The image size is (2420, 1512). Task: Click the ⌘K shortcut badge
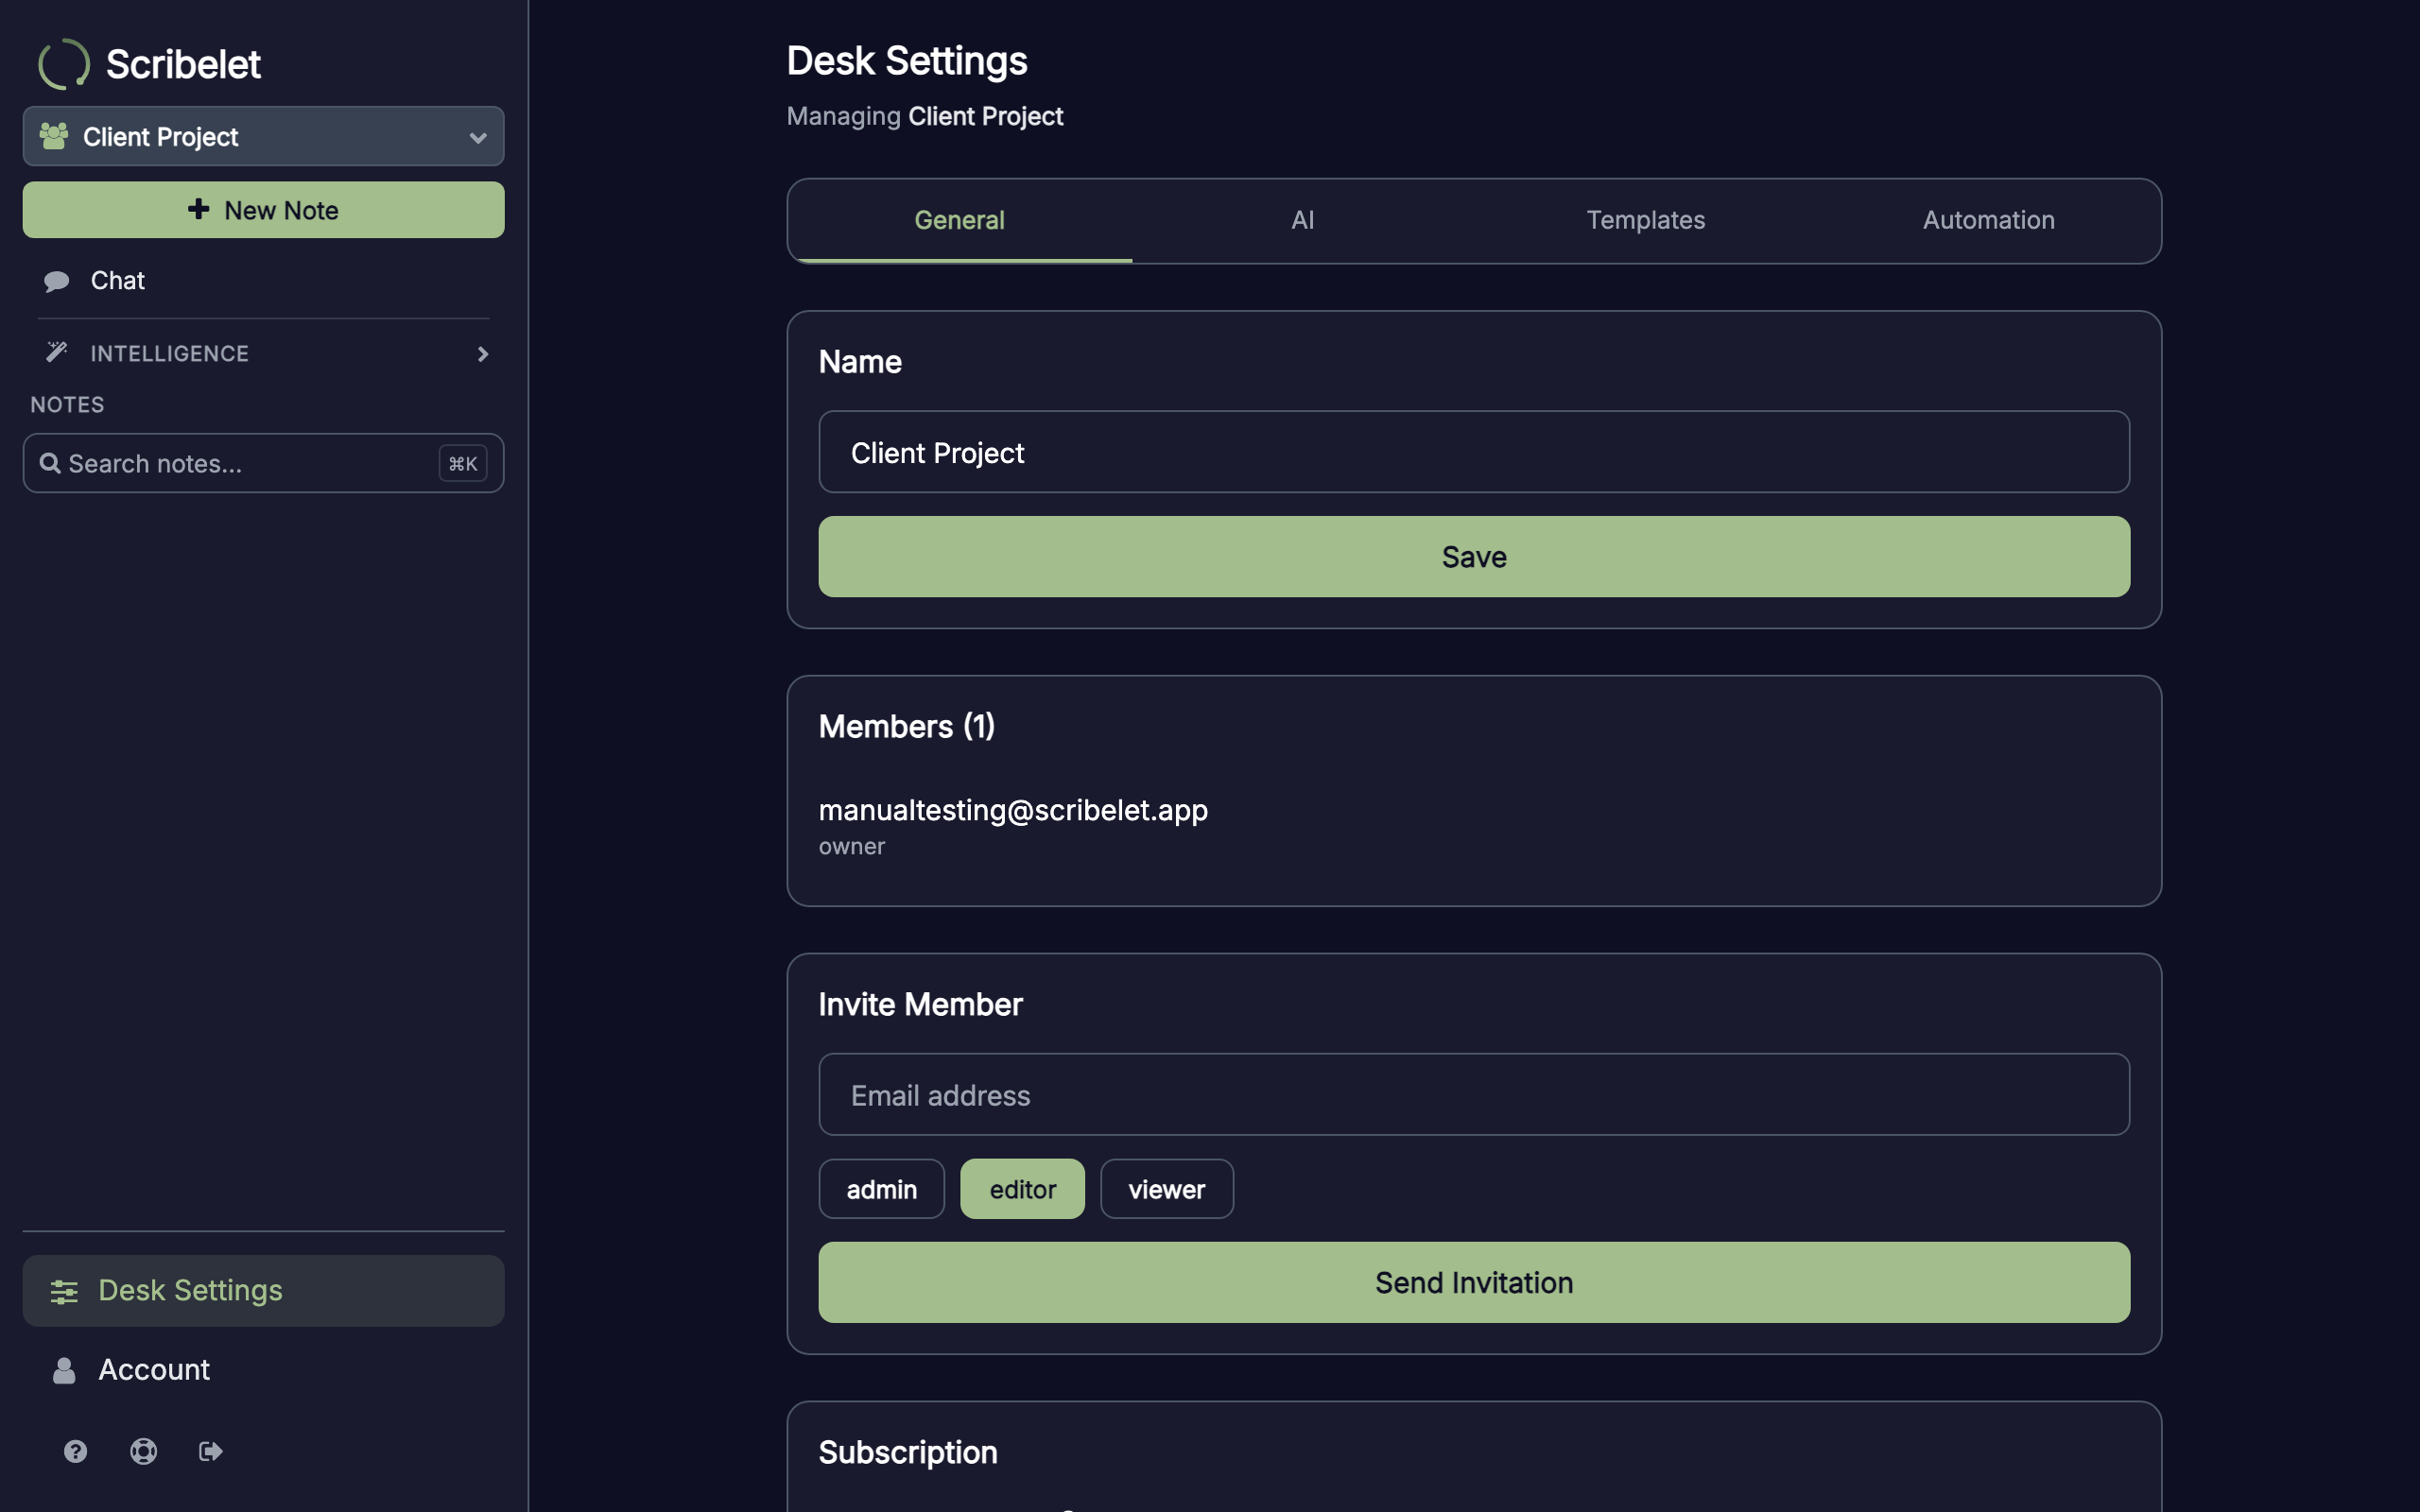pyautogui.click(x=463, y=463)
